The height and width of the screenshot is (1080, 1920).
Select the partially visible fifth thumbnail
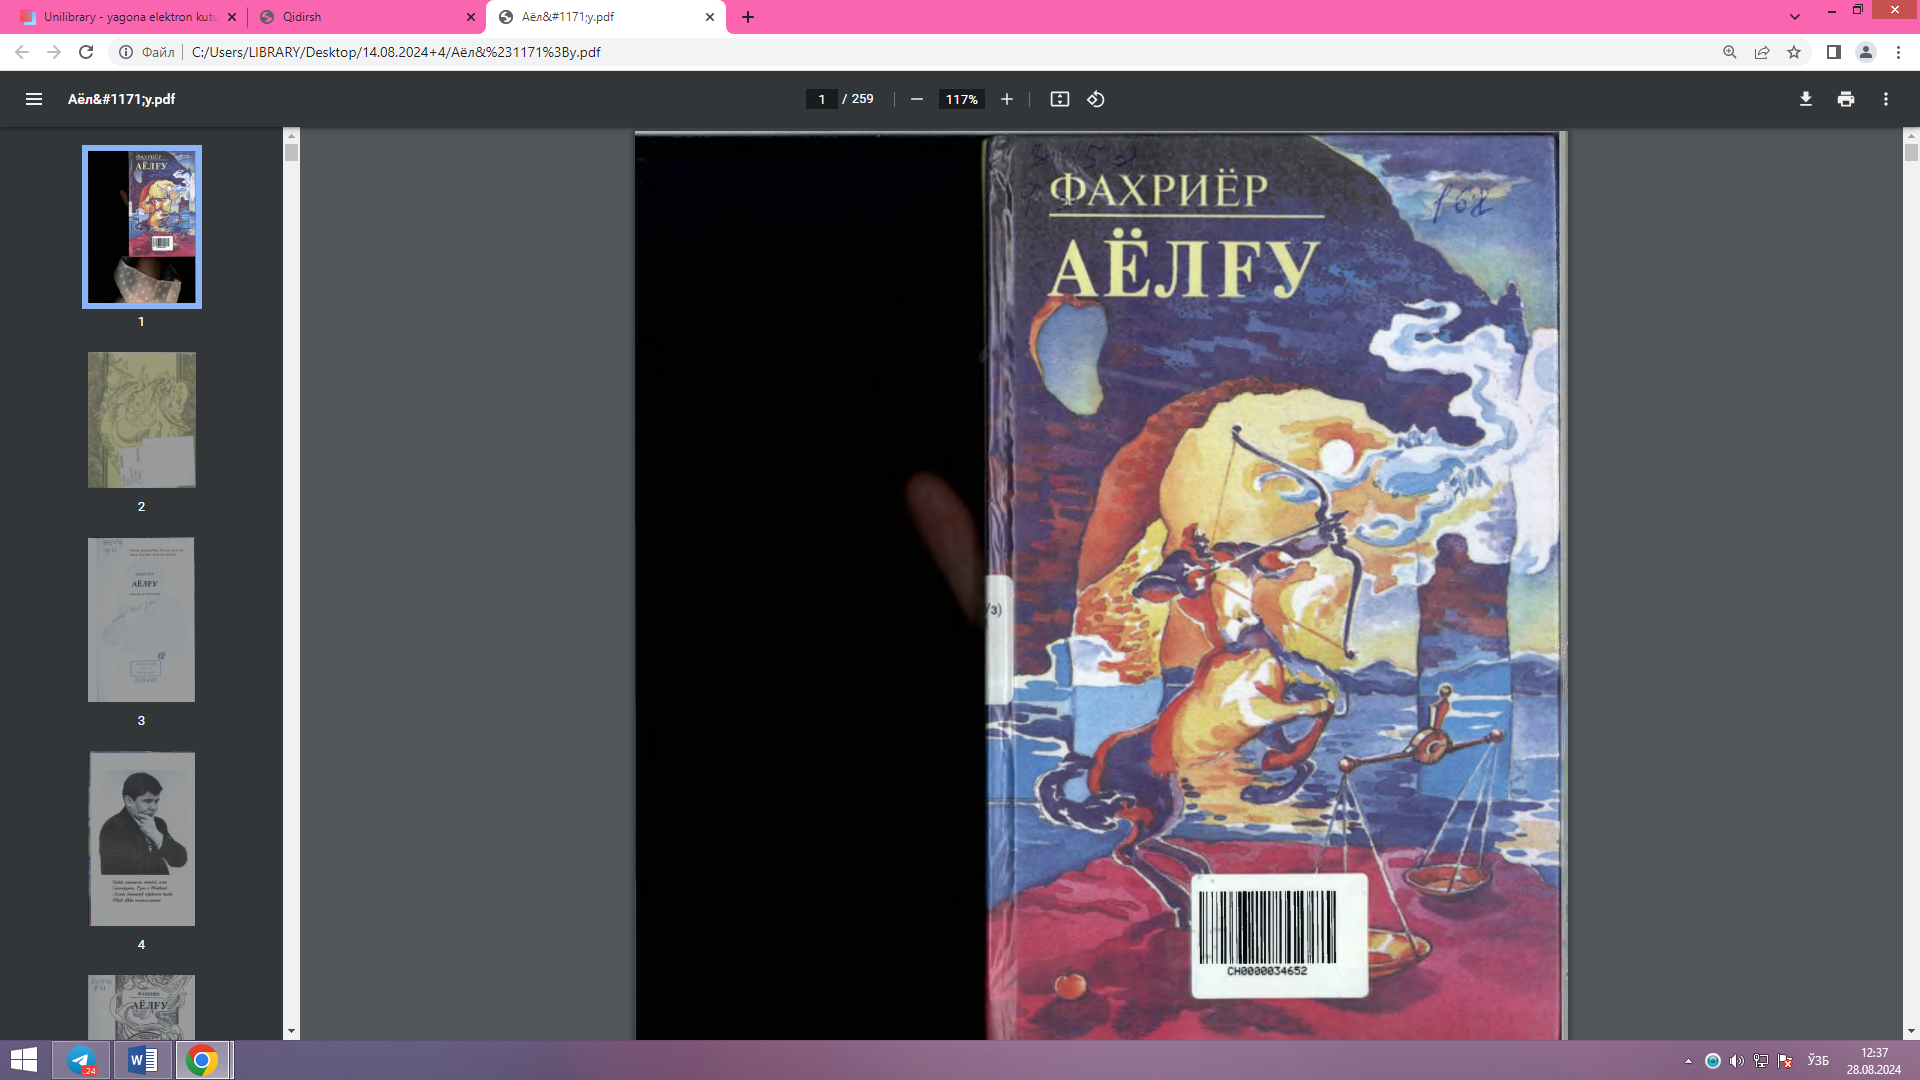[142, 1007]
